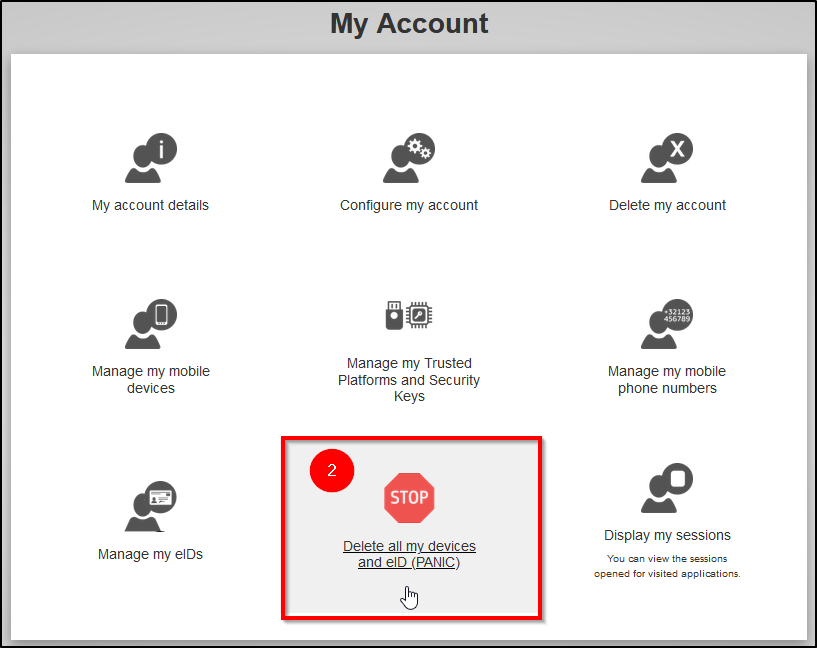Image resolution: width=817 pixels, height=648 pixels.
Task: Click the mobile devices phone icon
Action: 151,323
